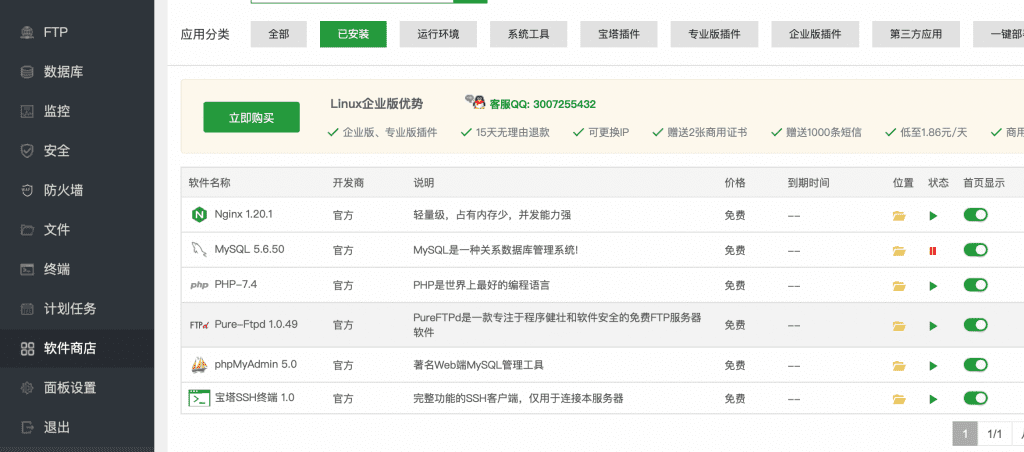Screen dimensions: 1024x452
Task: Open phpMyAdmin 5.0 software name
Action: pos(255,364)
